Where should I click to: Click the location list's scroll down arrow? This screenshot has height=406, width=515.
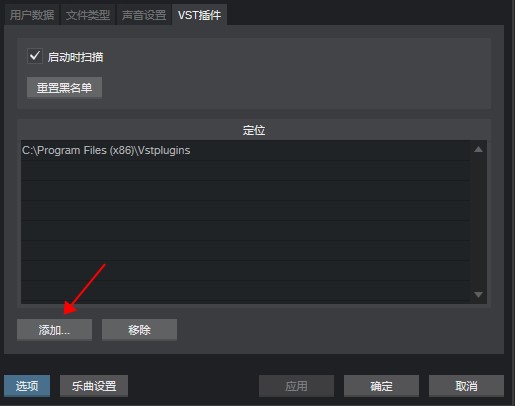tap(478, 295)
